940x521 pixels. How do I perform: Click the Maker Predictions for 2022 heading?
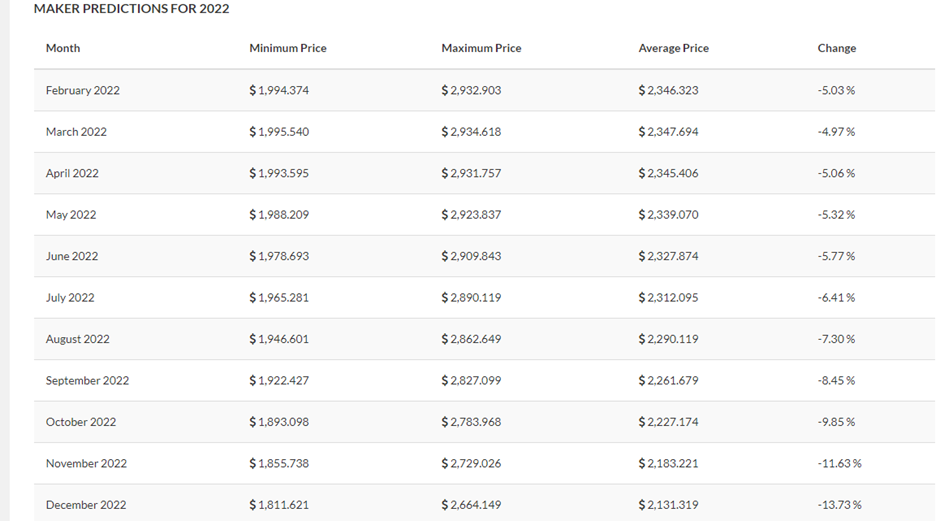click(x=131, y=9)
